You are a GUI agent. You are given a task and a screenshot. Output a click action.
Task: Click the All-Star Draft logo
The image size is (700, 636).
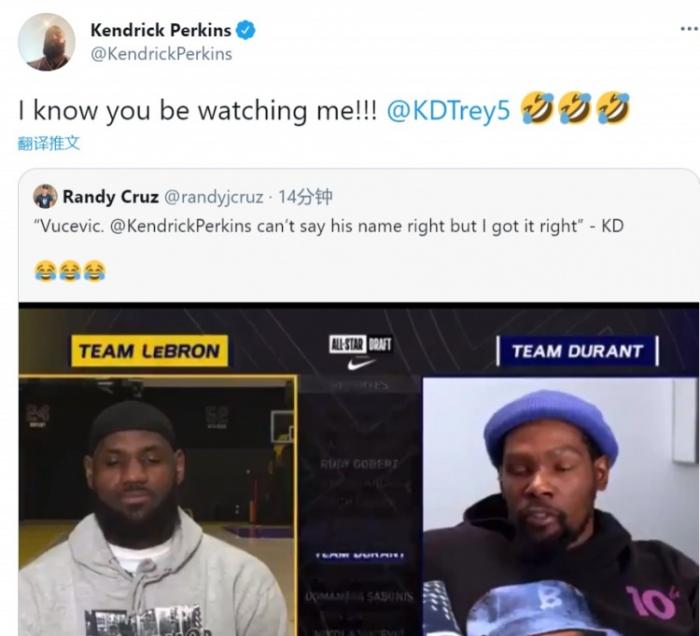click(361, 344)
